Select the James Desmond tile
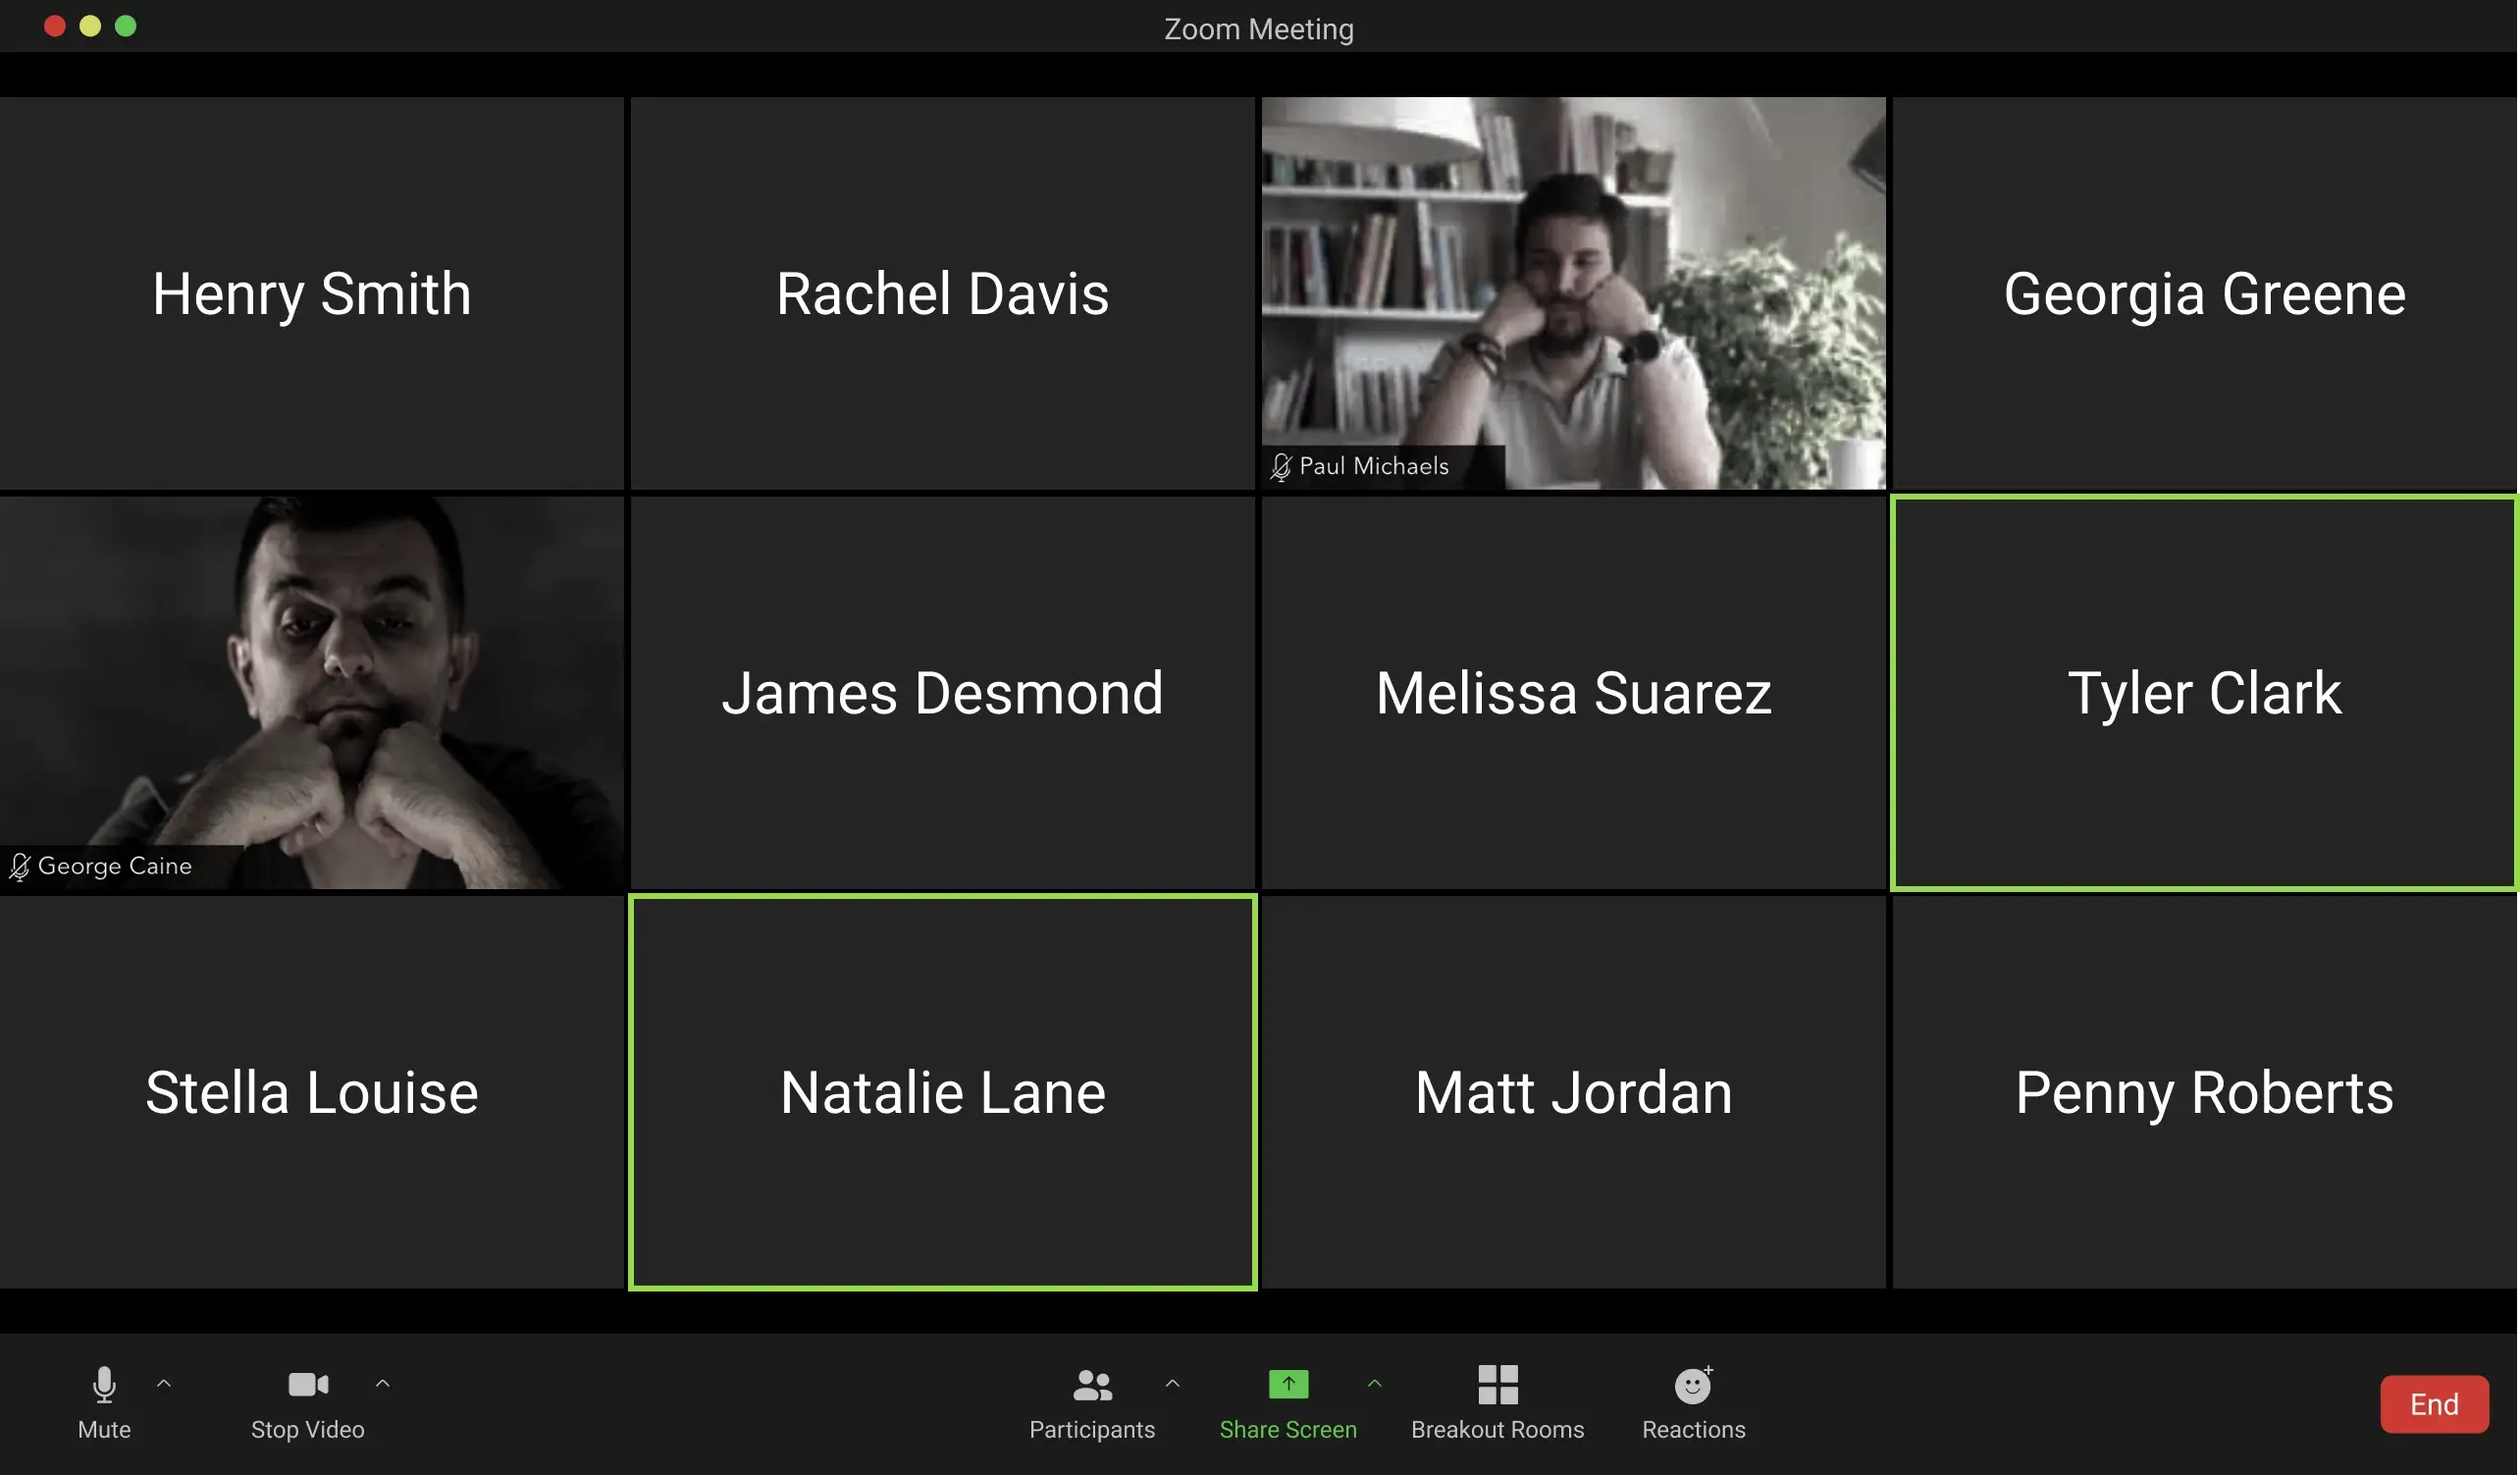This screenshot has height=1475, width=2520. [943, 692]
